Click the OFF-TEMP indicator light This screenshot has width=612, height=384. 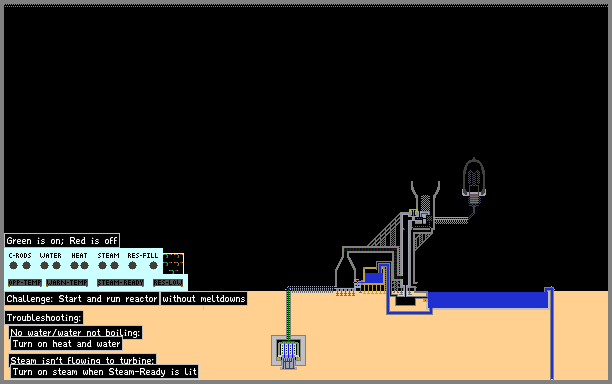coord(25,283)
